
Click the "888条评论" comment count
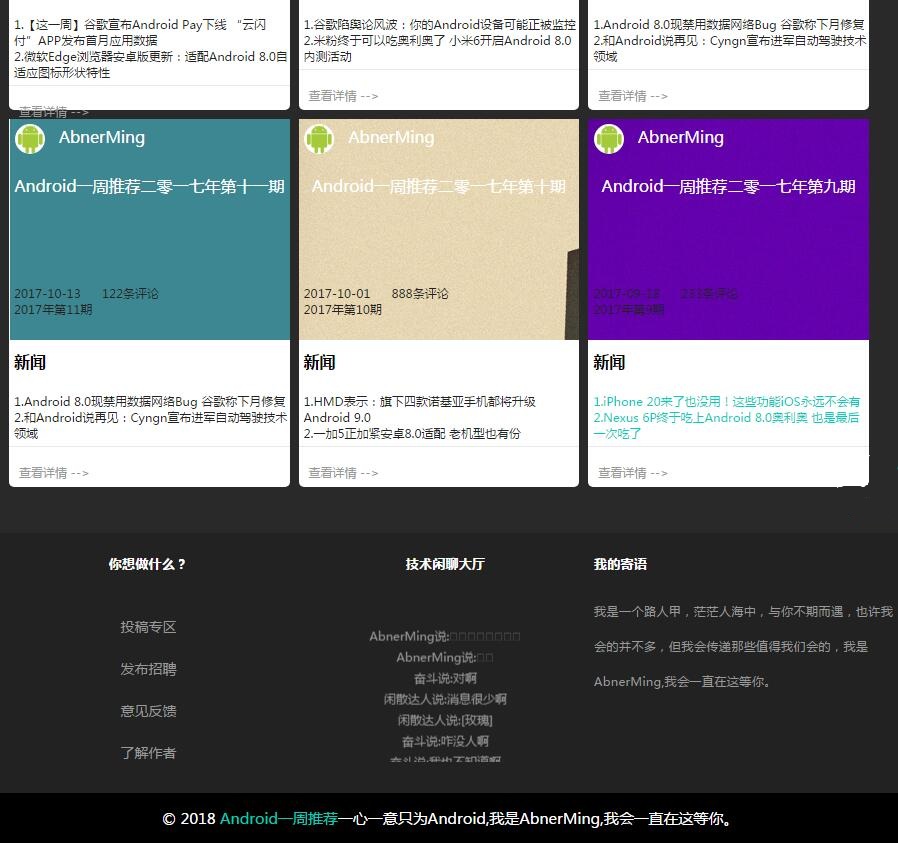(420, 294)
